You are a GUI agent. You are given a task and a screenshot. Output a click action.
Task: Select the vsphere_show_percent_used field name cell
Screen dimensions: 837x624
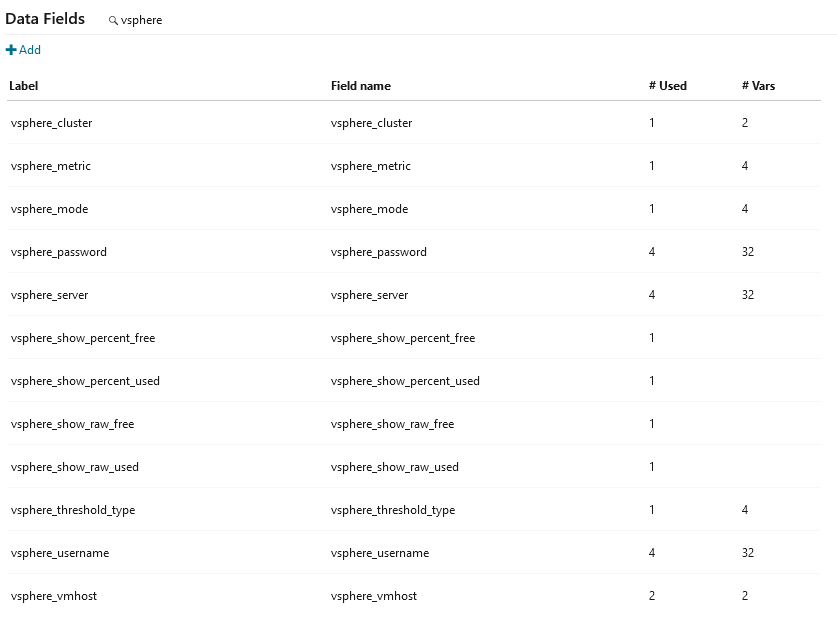point(405,381)
